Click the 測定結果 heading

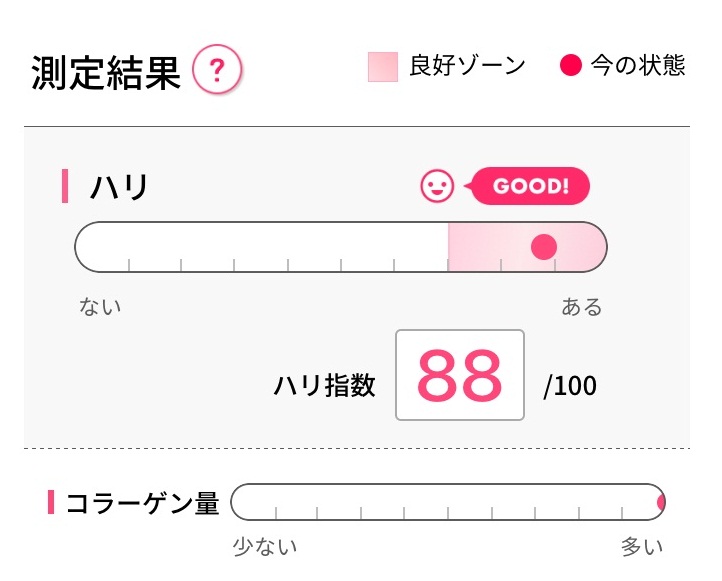(x=106, y=73)
